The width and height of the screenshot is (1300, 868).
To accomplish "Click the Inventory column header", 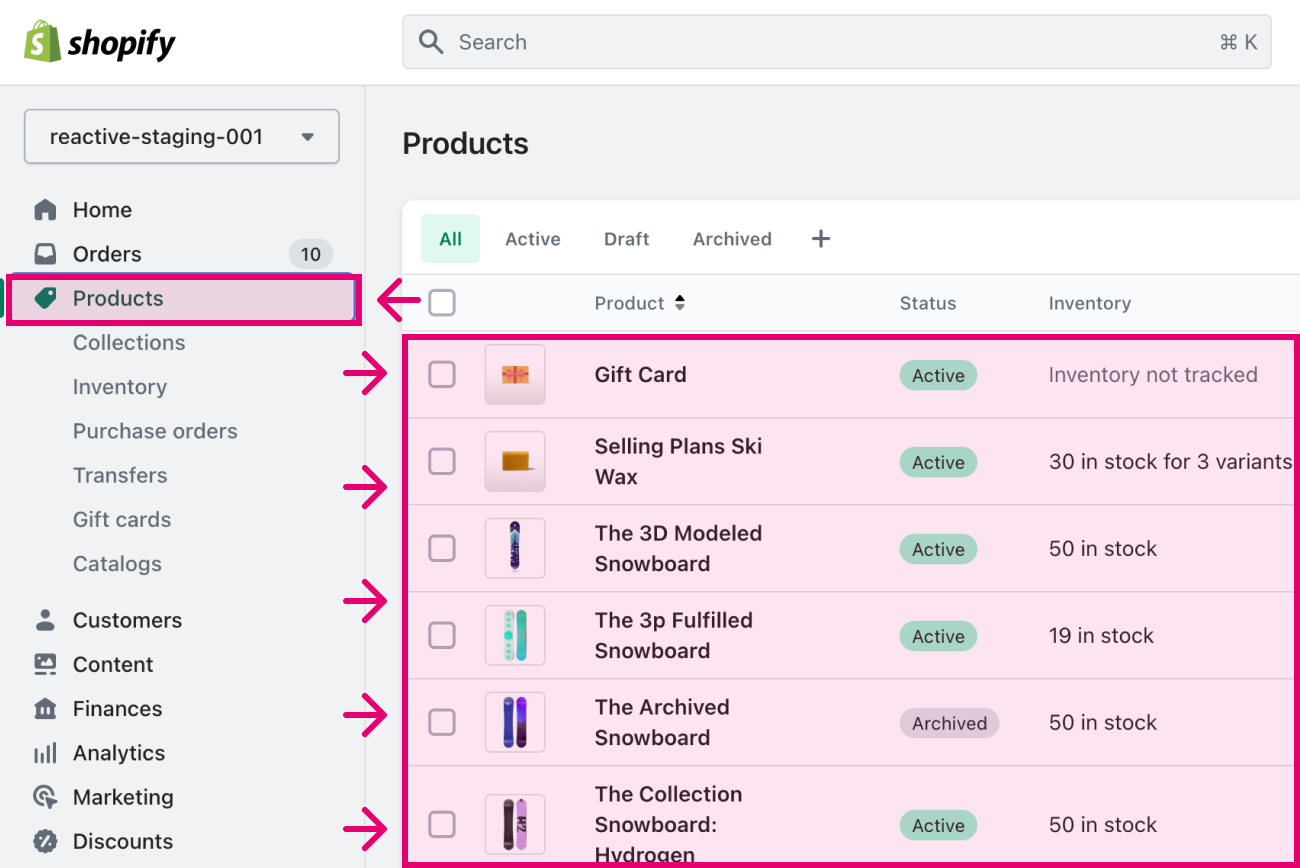I will click(x=1089, y=303).
